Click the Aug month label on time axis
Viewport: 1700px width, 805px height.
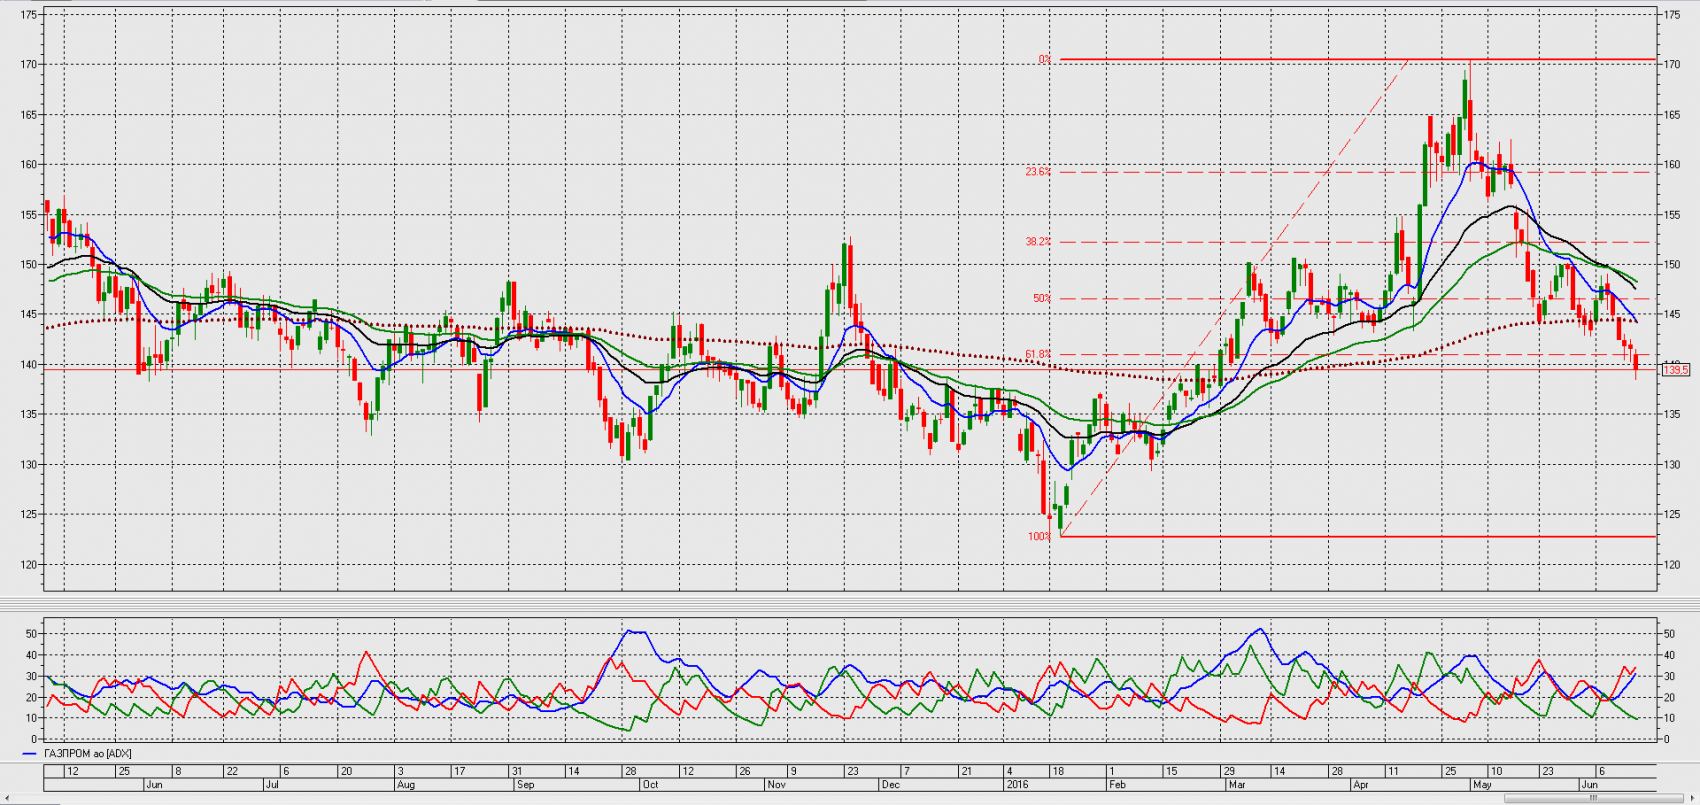tap(405, 785)
